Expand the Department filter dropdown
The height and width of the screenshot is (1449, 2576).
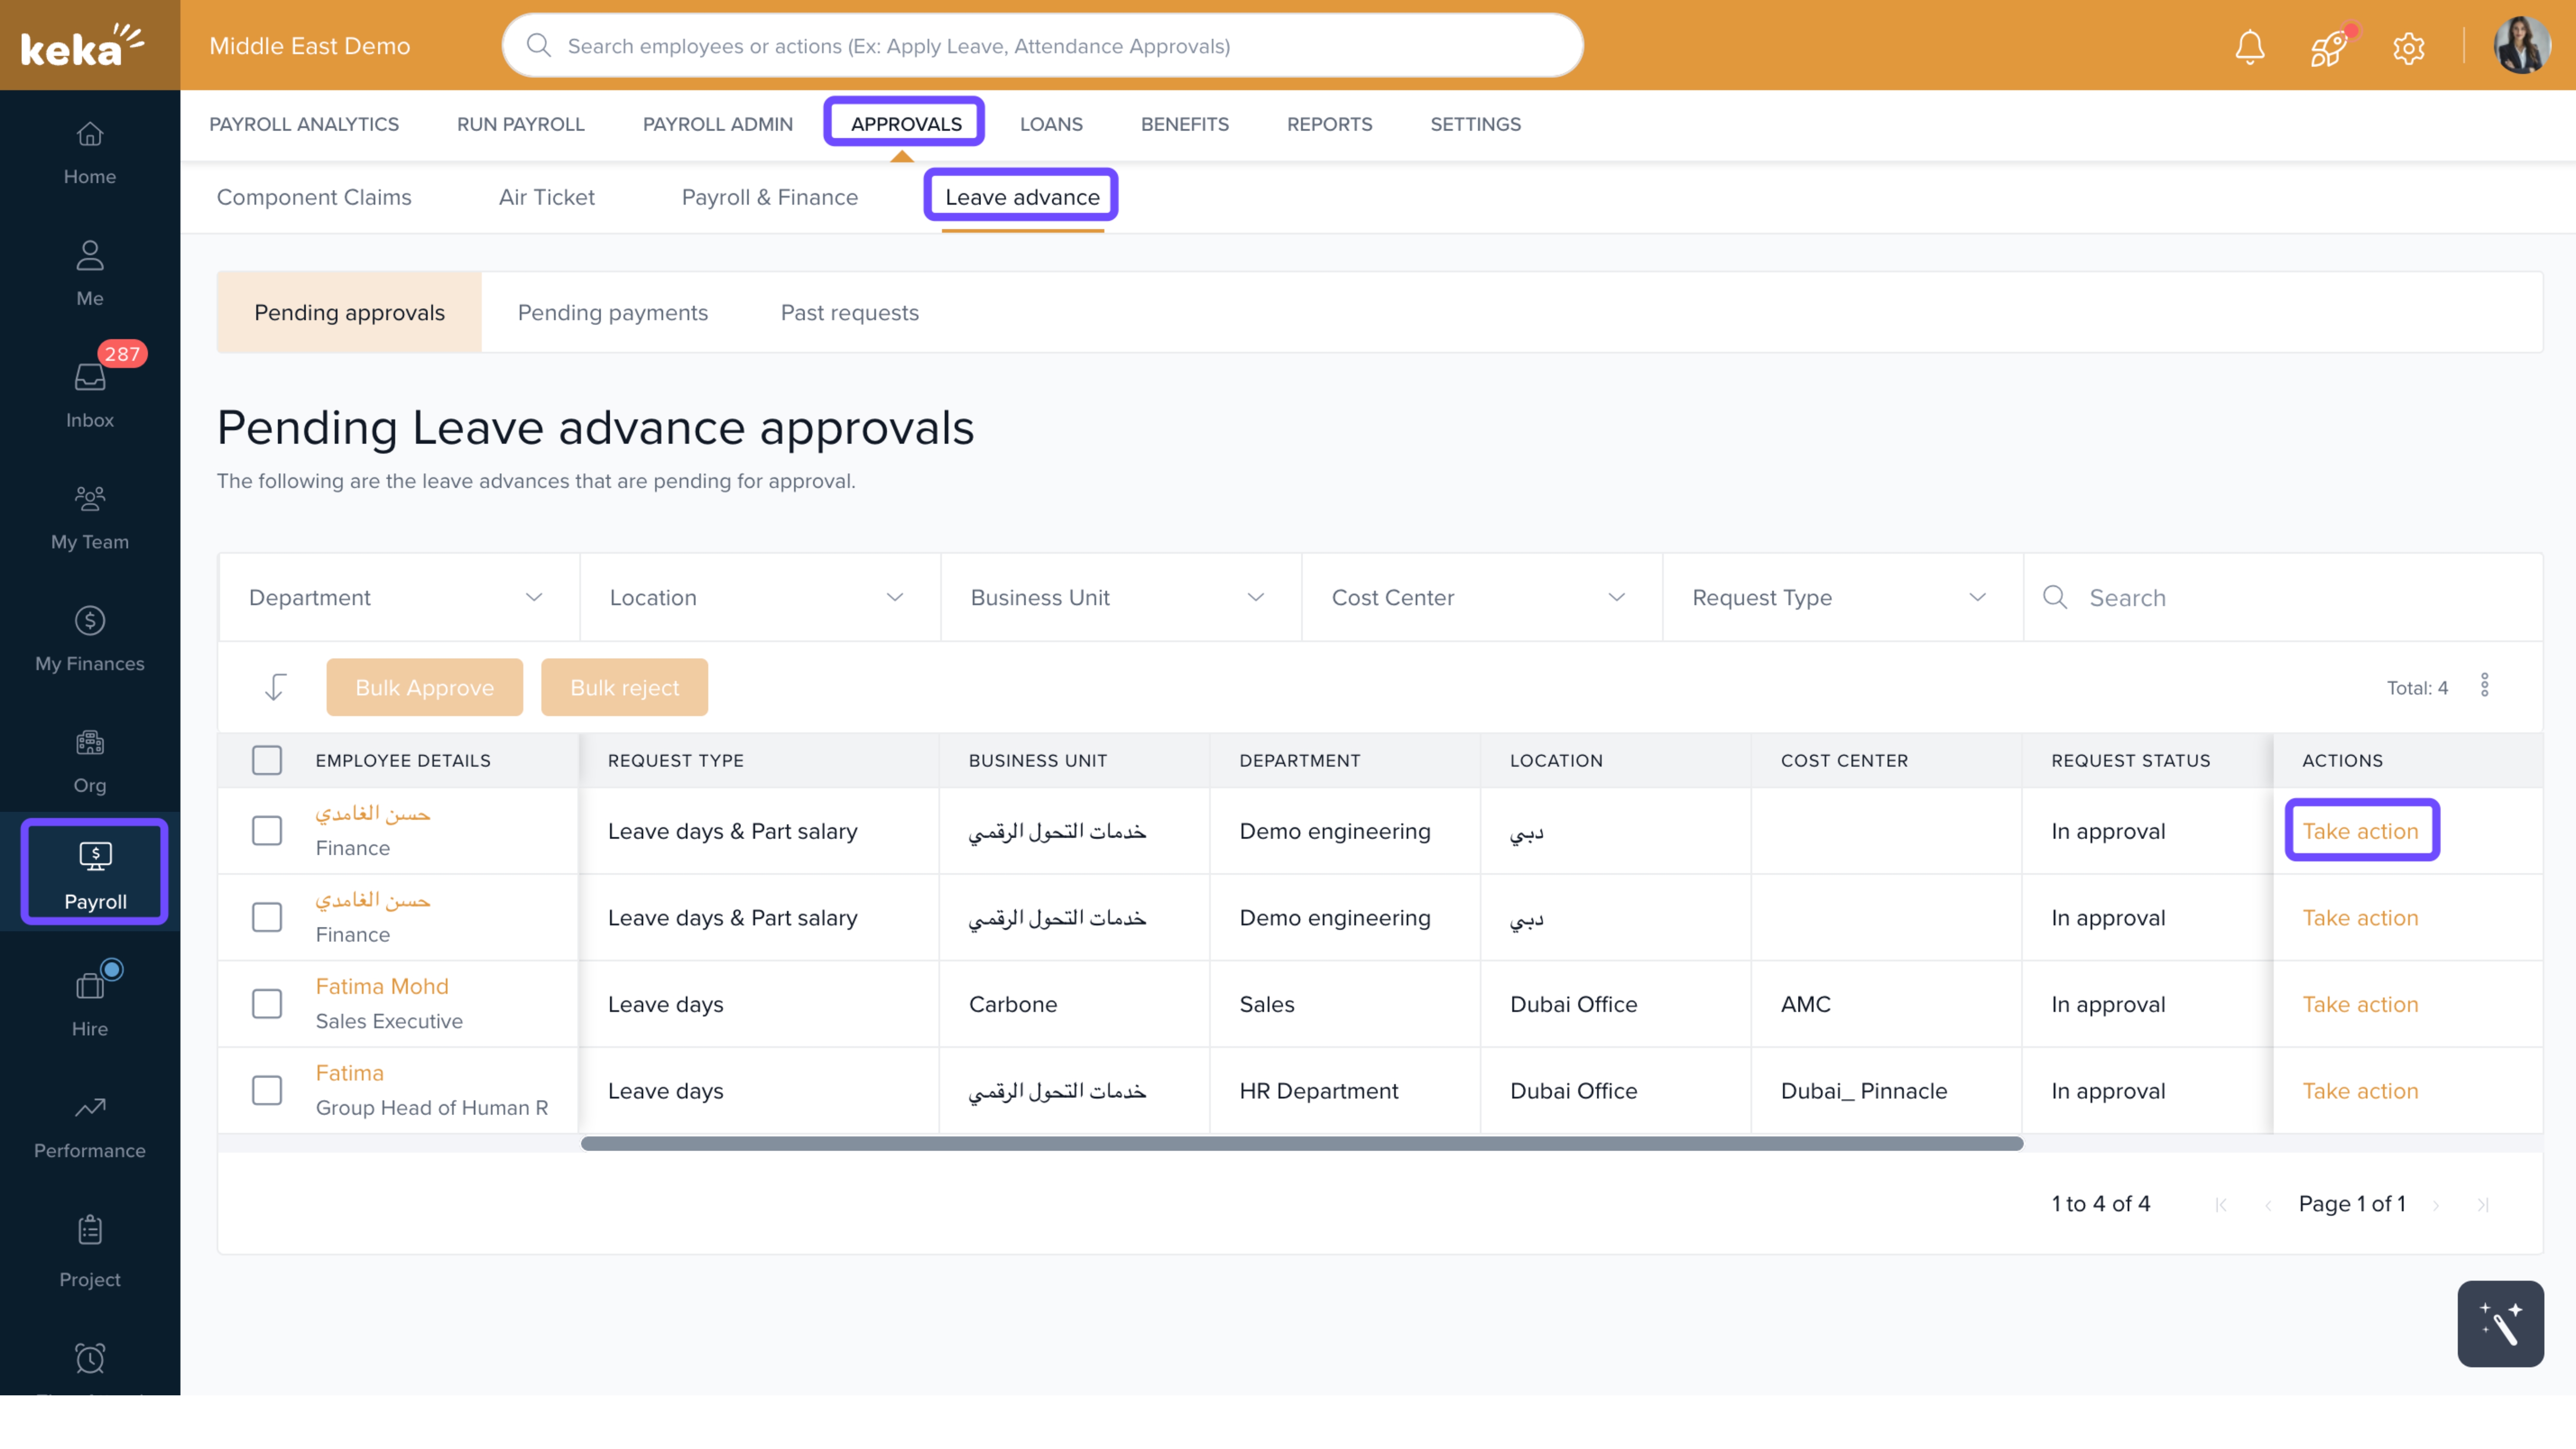click(398, 597)
